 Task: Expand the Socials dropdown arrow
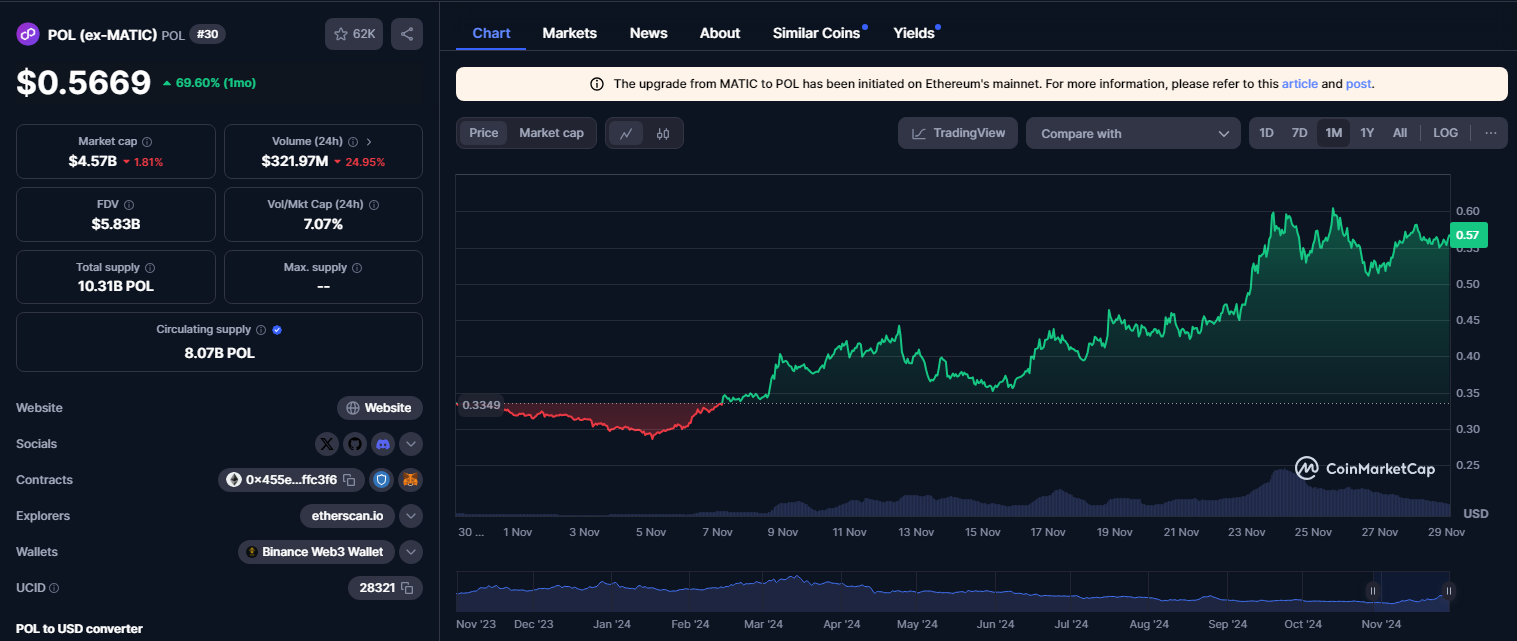click(411, 444)
